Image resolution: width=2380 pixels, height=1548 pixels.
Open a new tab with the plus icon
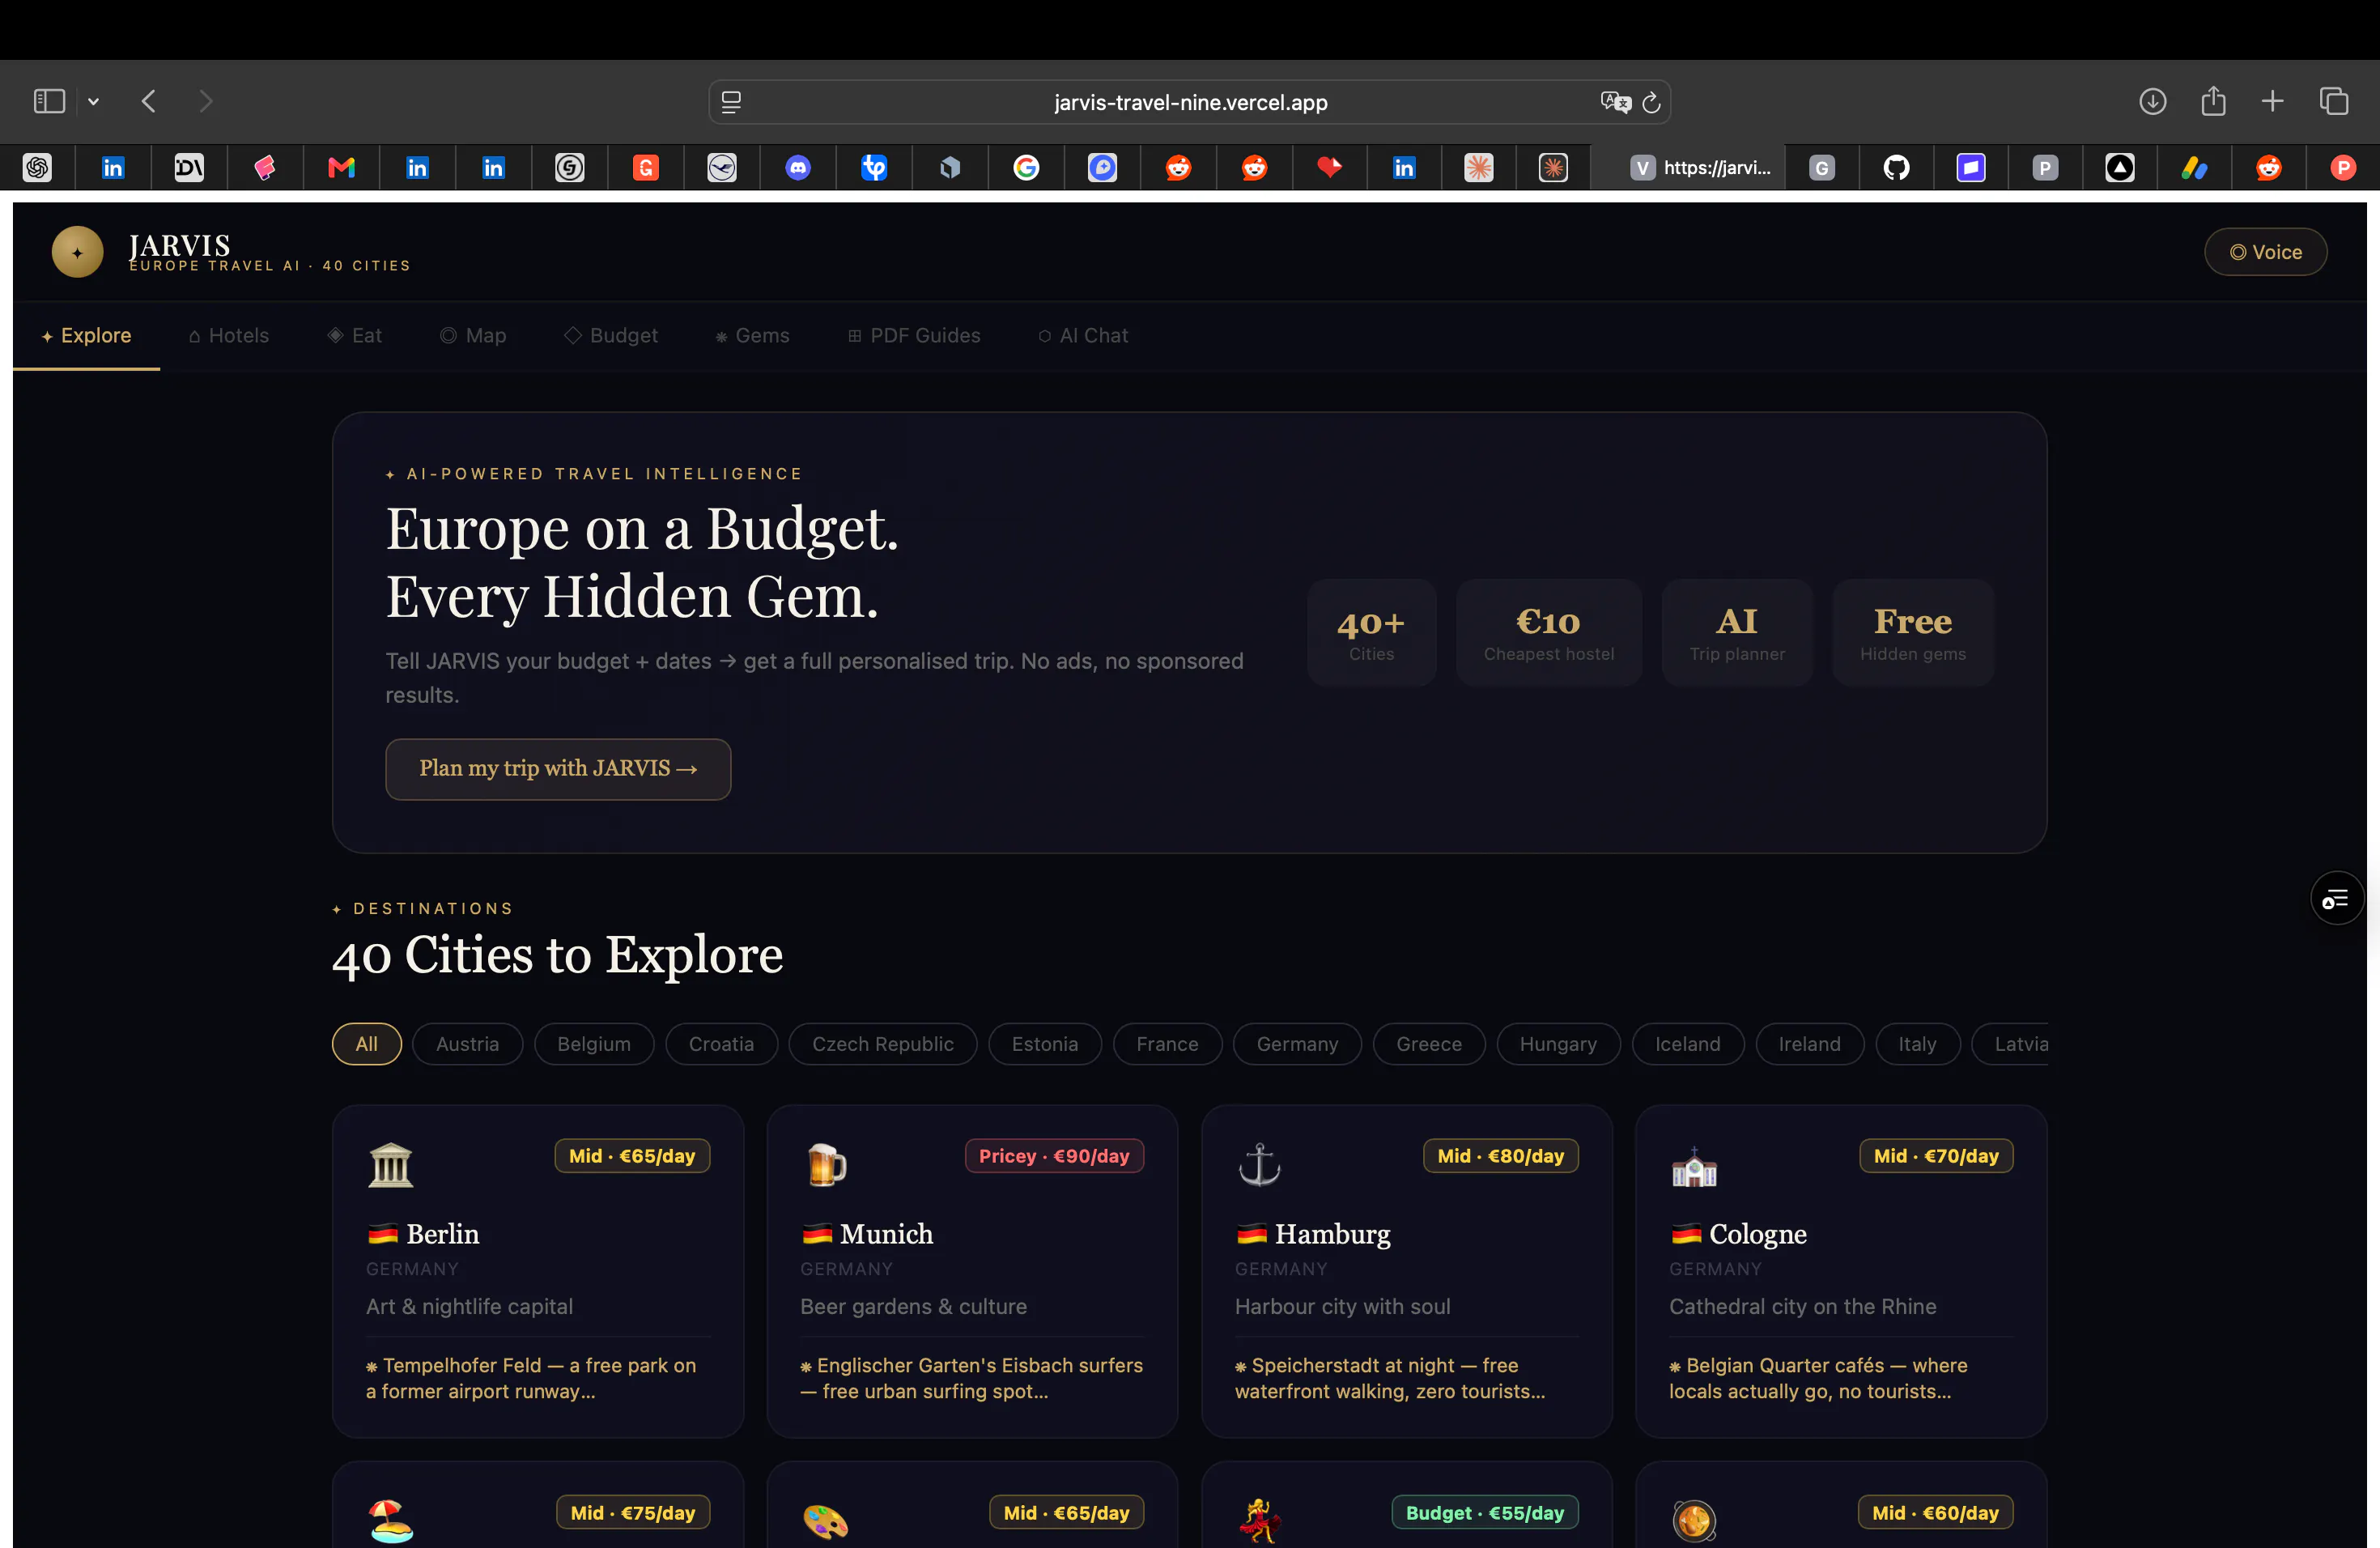click(2272, 101)
